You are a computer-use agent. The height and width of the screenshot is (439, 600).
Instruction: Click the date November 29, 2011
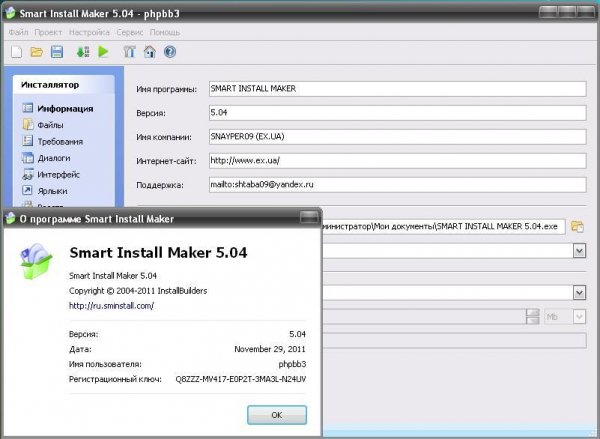(270, 349)
